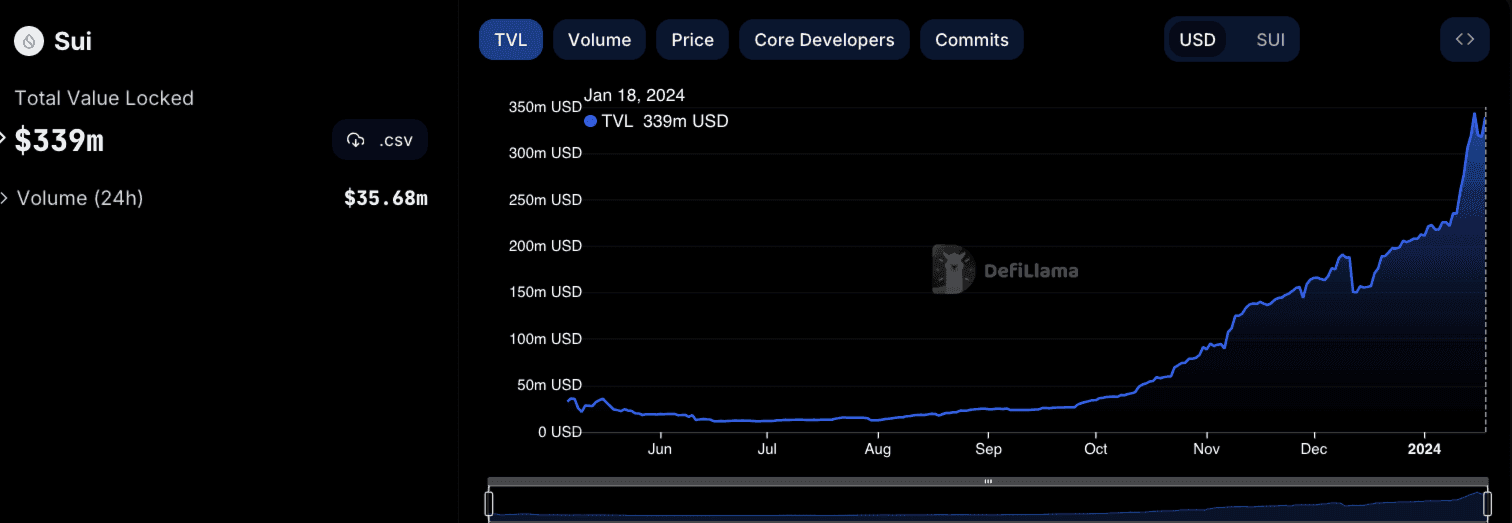This screenshot has height=523, width=1512.
Task: Click the Sui chain name heading
Action: pyautogui.click(x=73, y=41)
